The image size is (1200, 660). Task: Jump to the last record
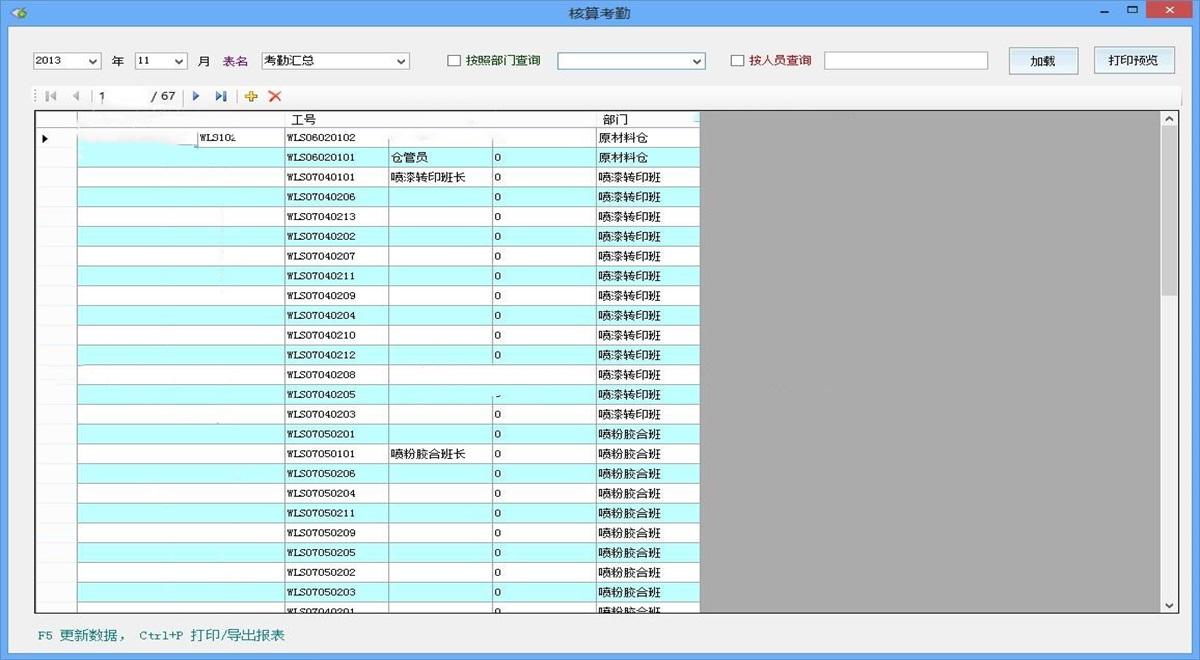tap(221, 96)
